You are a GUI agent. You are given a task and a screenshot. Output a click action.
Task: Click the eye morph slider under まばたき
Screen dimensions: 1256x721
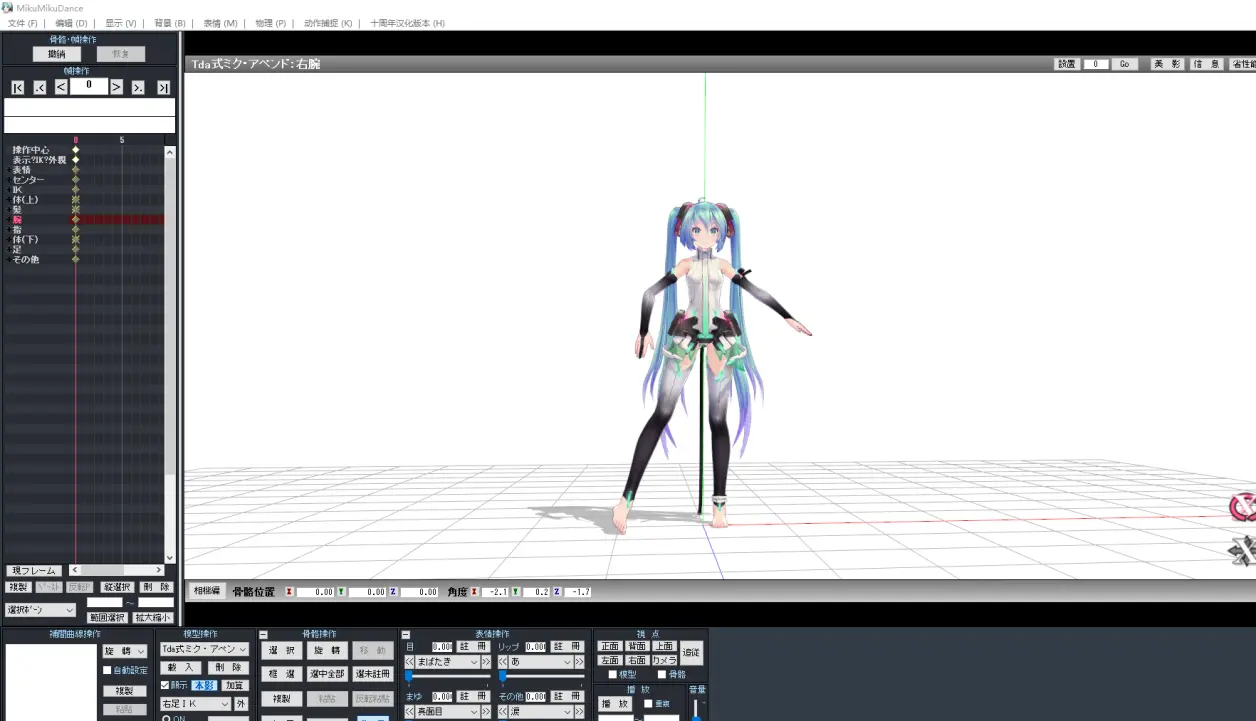coord(447,677)
